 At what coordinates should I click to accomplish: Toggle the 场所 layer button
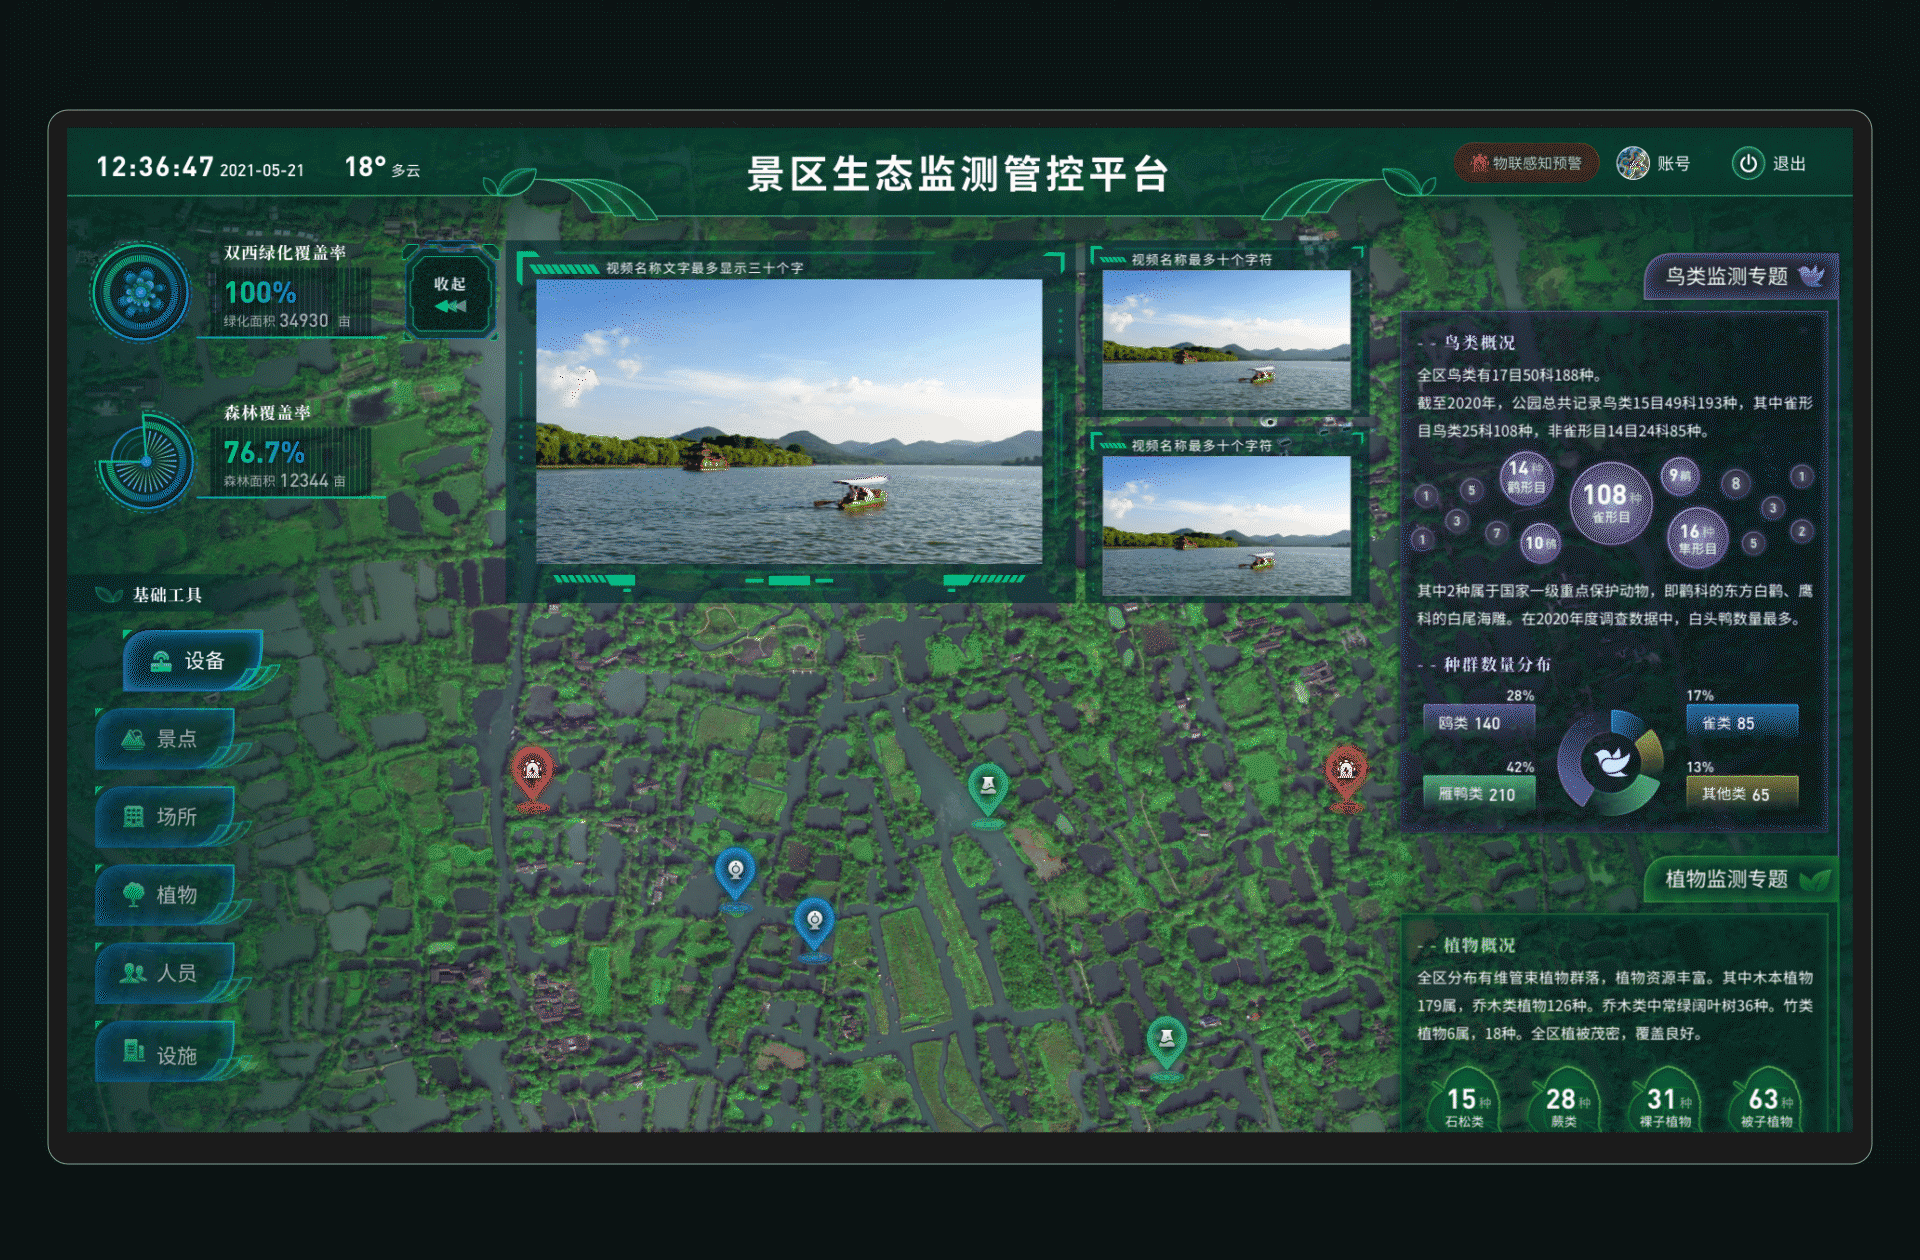click(165, 817)
